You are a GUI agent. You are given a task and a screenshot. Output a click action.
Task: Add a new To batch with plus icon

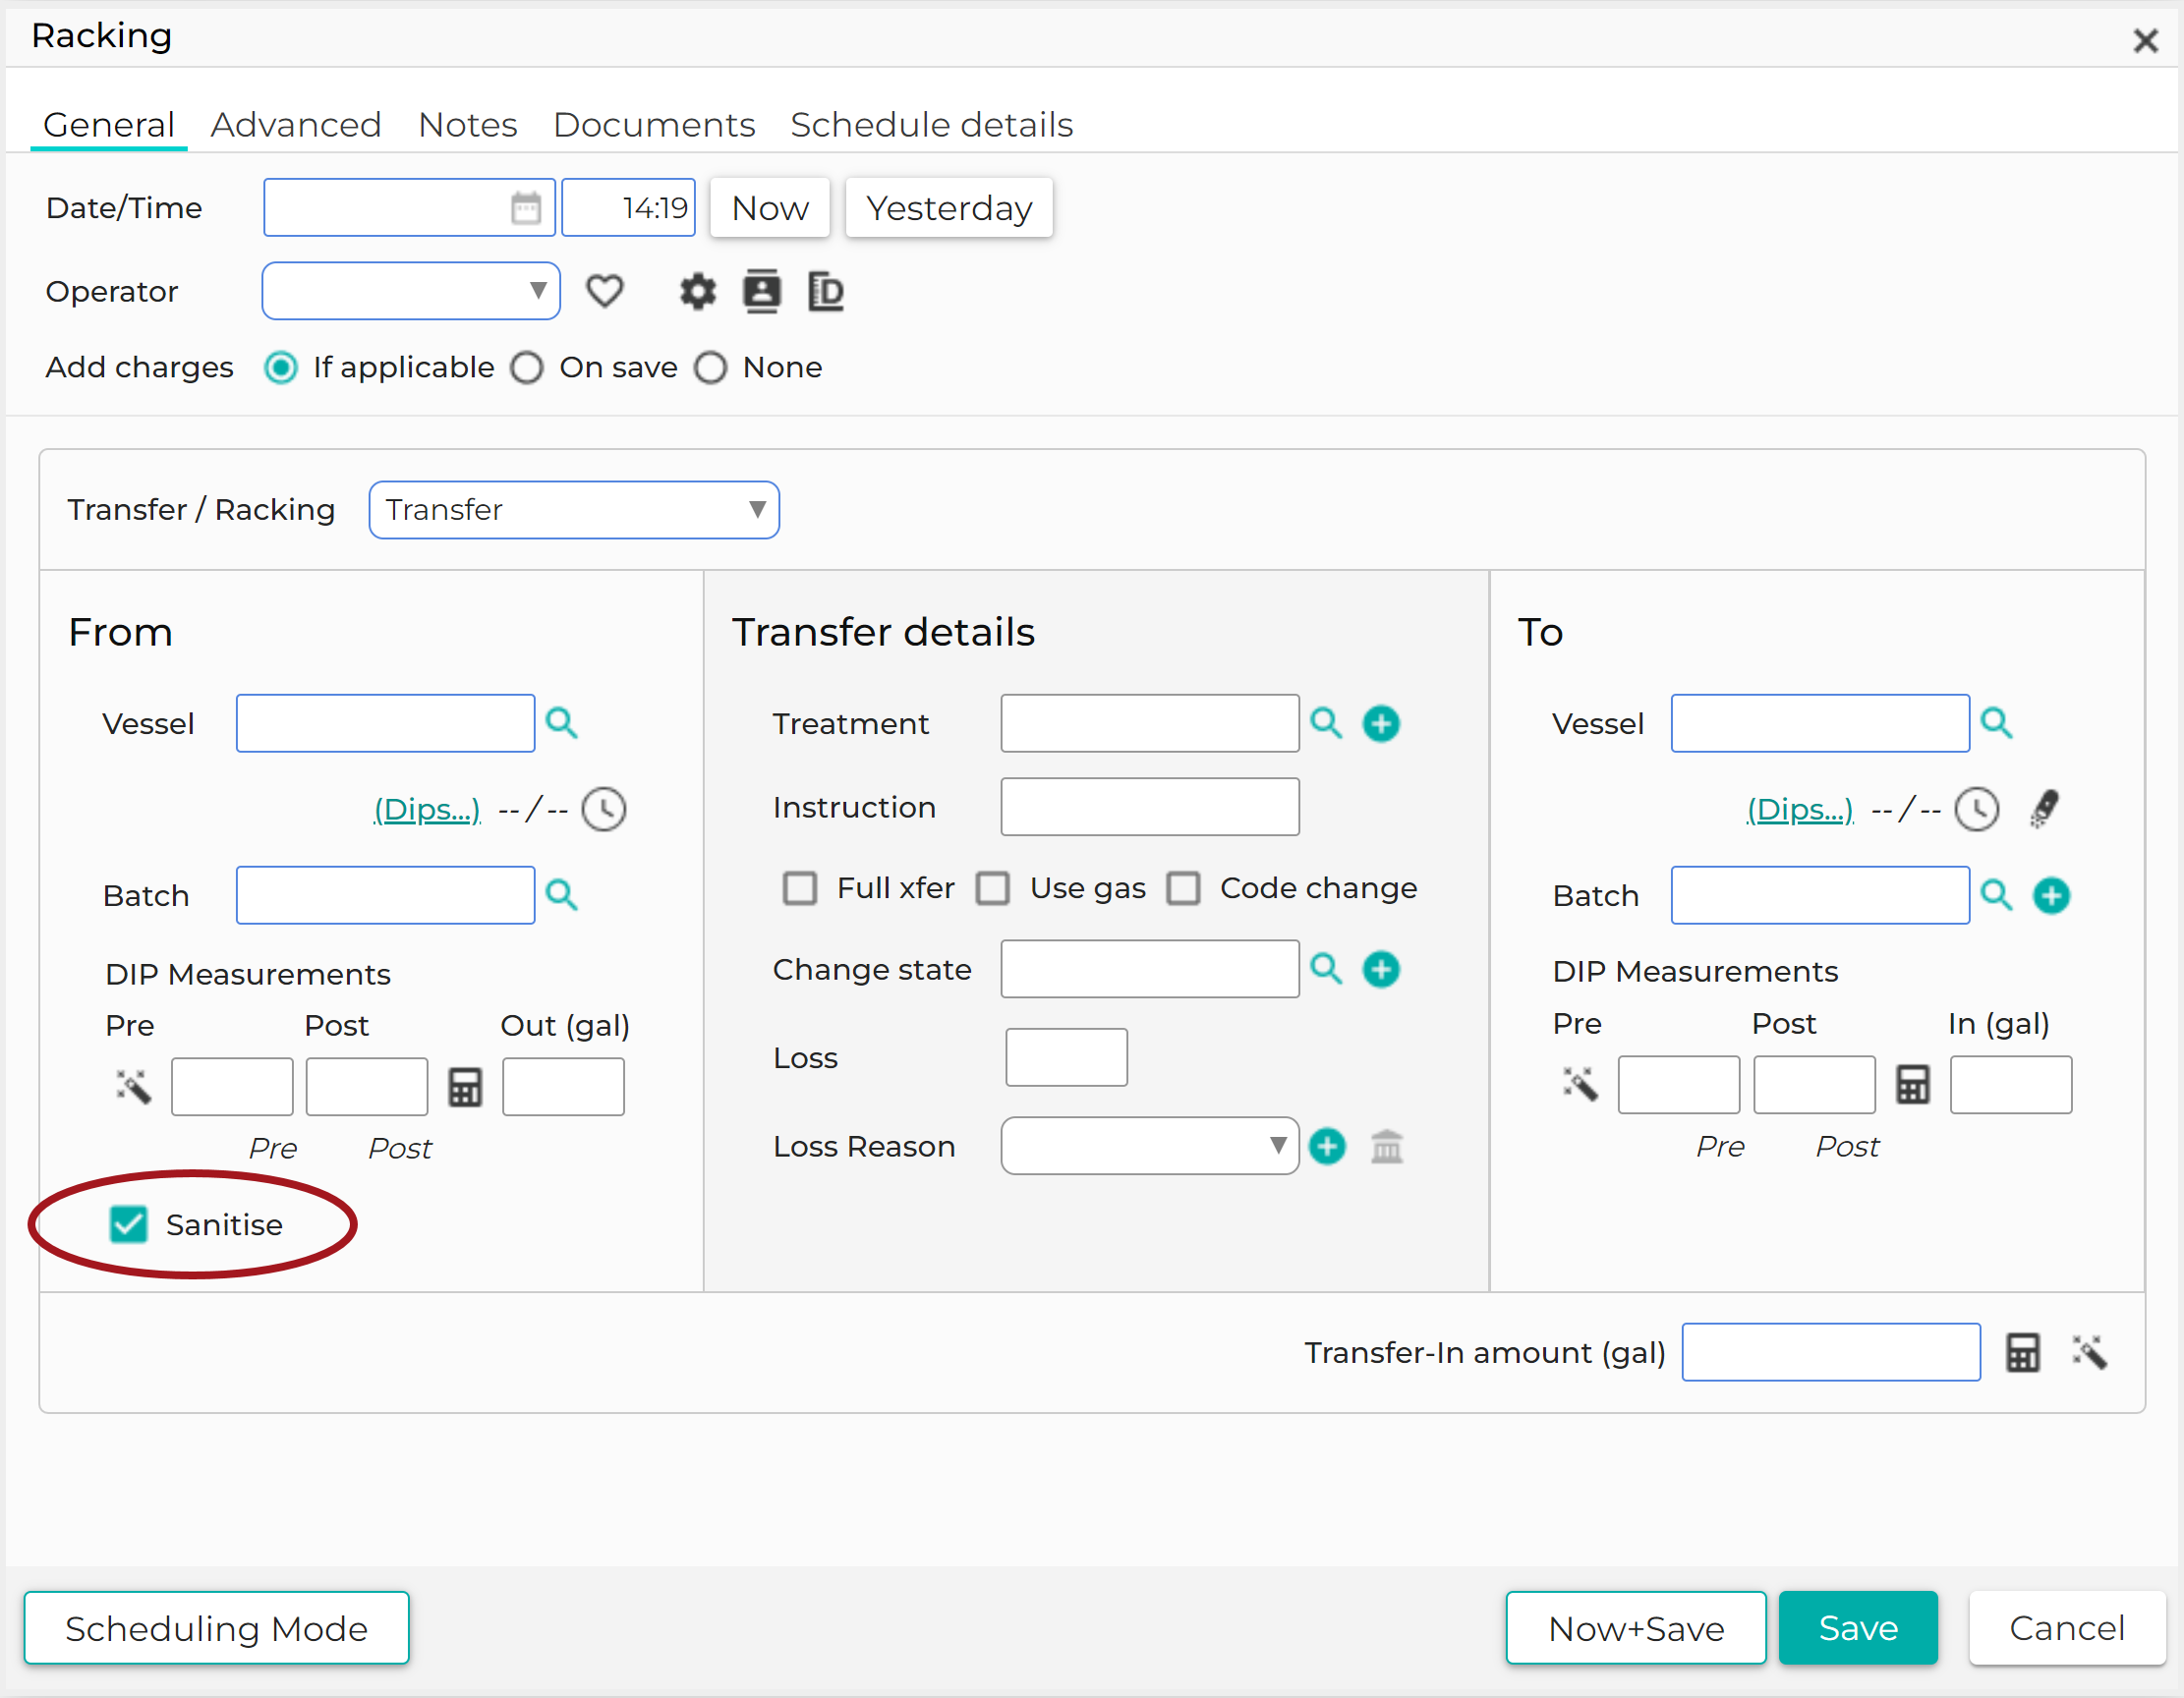click(2052, 895)
